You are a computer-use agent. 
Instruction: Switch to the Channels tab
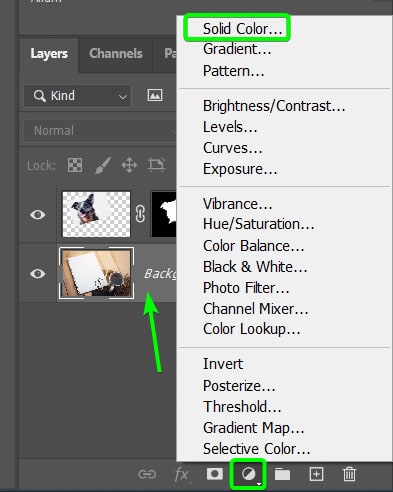[x=116, y=53]
